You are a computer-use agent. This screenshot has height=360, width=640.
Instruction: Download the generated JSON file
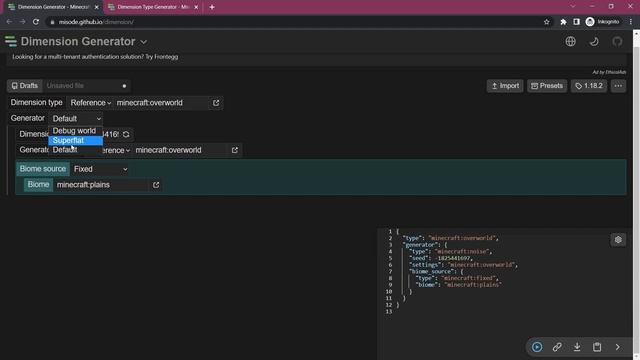tap(577, 347)
